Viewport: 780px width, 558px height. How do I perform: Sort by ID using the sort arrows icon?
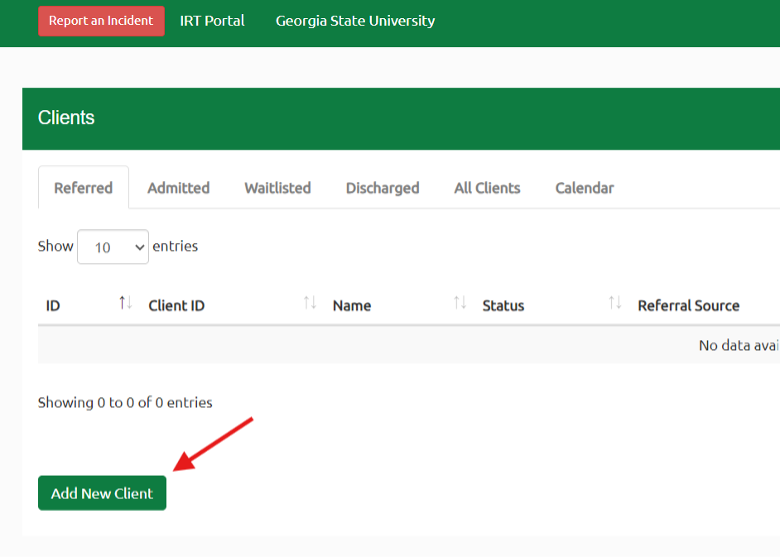point(125,303)
